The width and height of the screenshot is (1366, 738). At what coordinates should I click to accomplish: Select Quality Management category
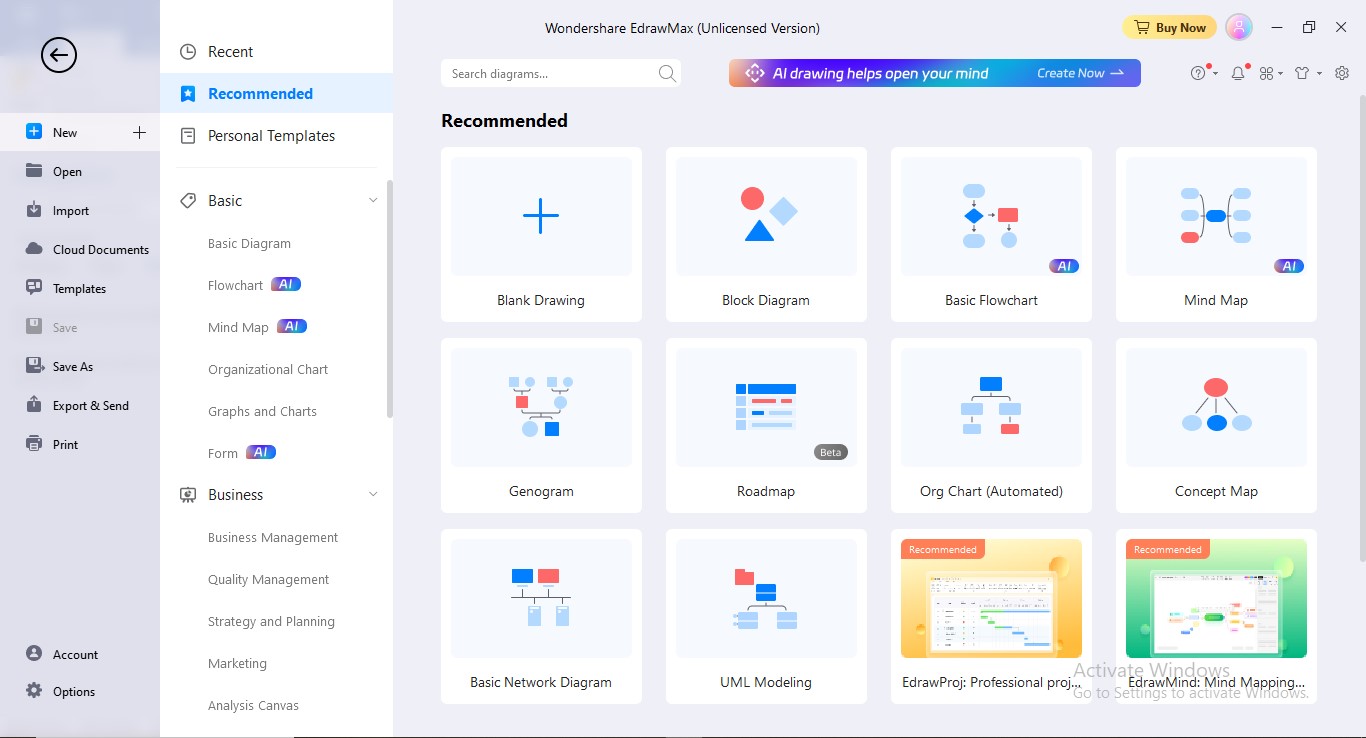(x=268, y=579)
